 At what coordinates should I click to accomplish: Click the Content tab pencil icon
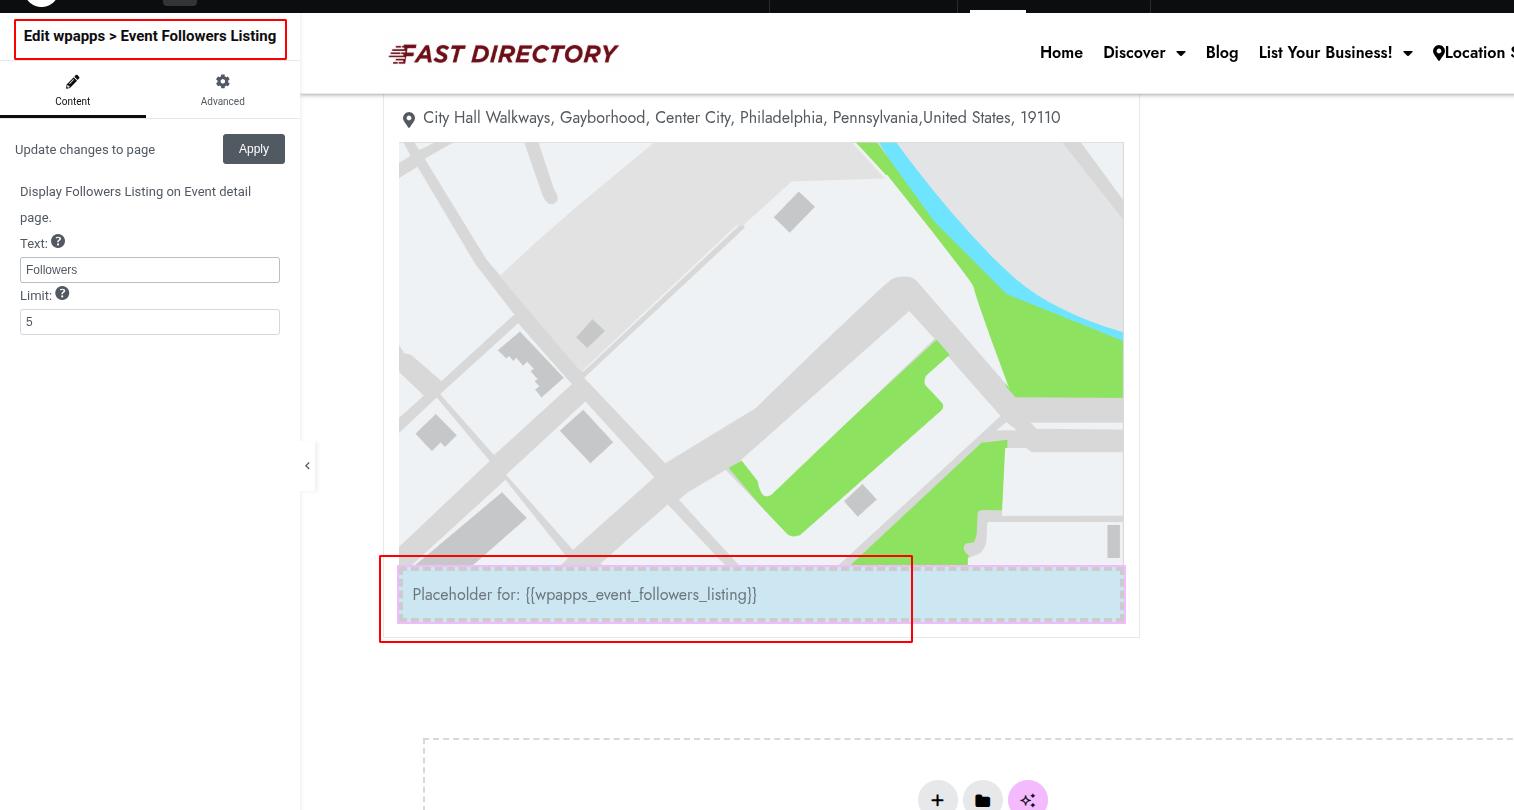(72, 82)
